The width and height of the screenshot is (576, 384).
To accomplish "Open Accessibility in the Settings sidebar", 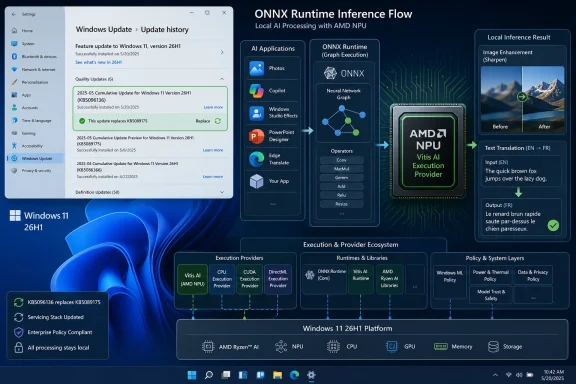I will click(x=27, y=146).
